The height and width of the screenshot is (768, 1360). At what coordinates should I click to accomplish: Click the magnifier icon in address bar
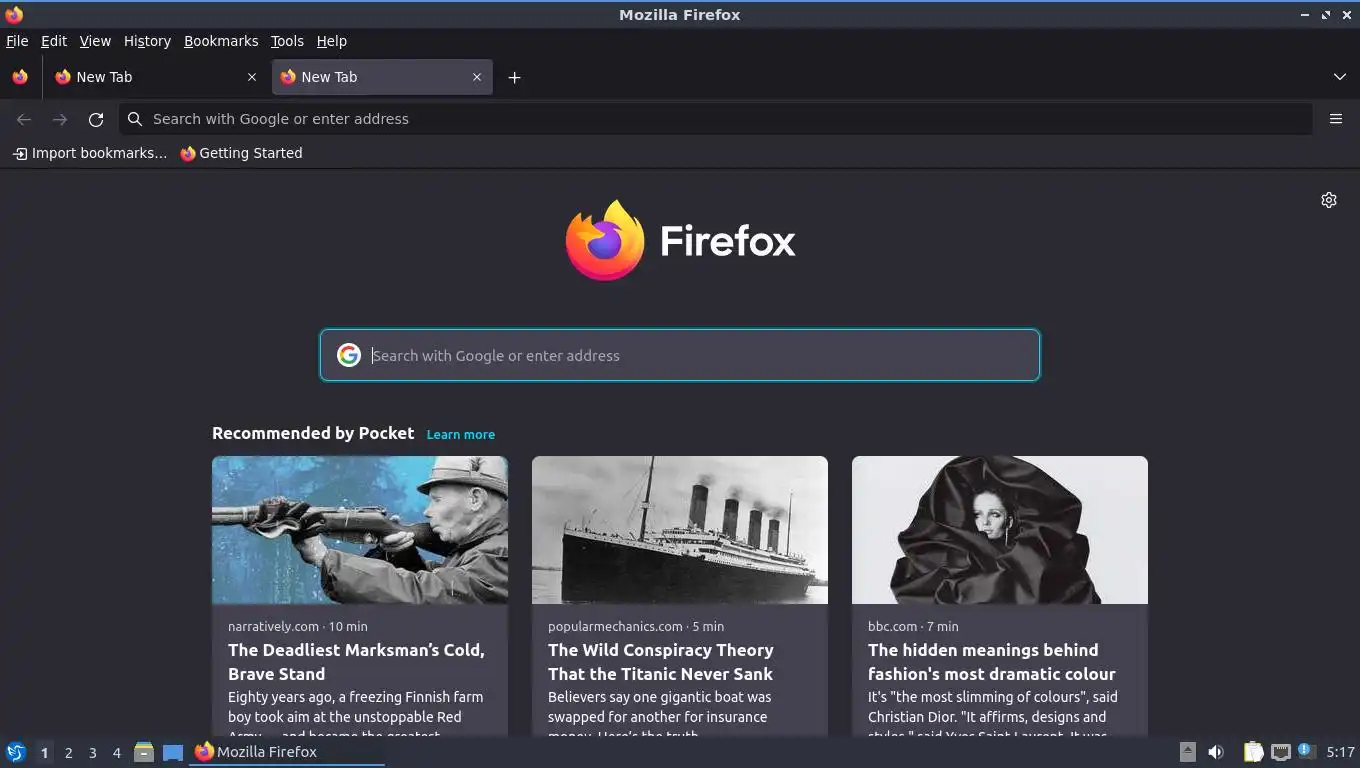coord(135,119)
